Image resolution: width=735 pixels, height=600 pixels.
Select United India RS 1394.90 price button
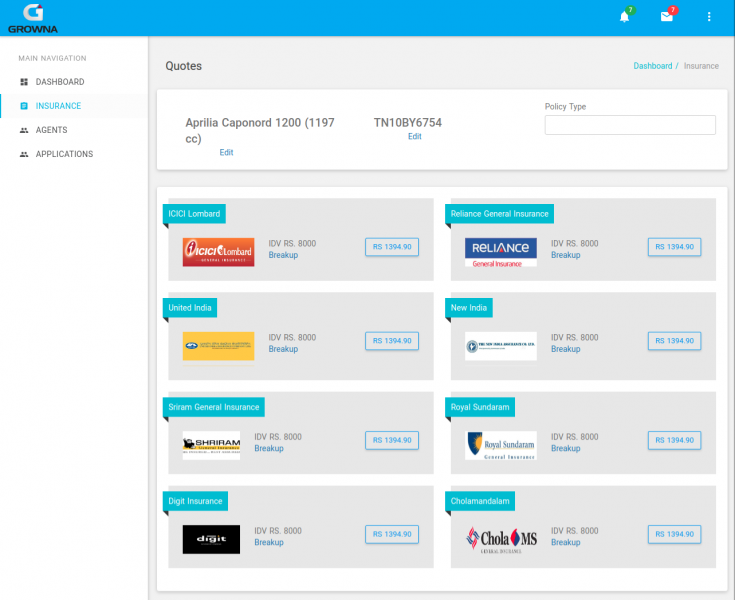coord(392,341)
